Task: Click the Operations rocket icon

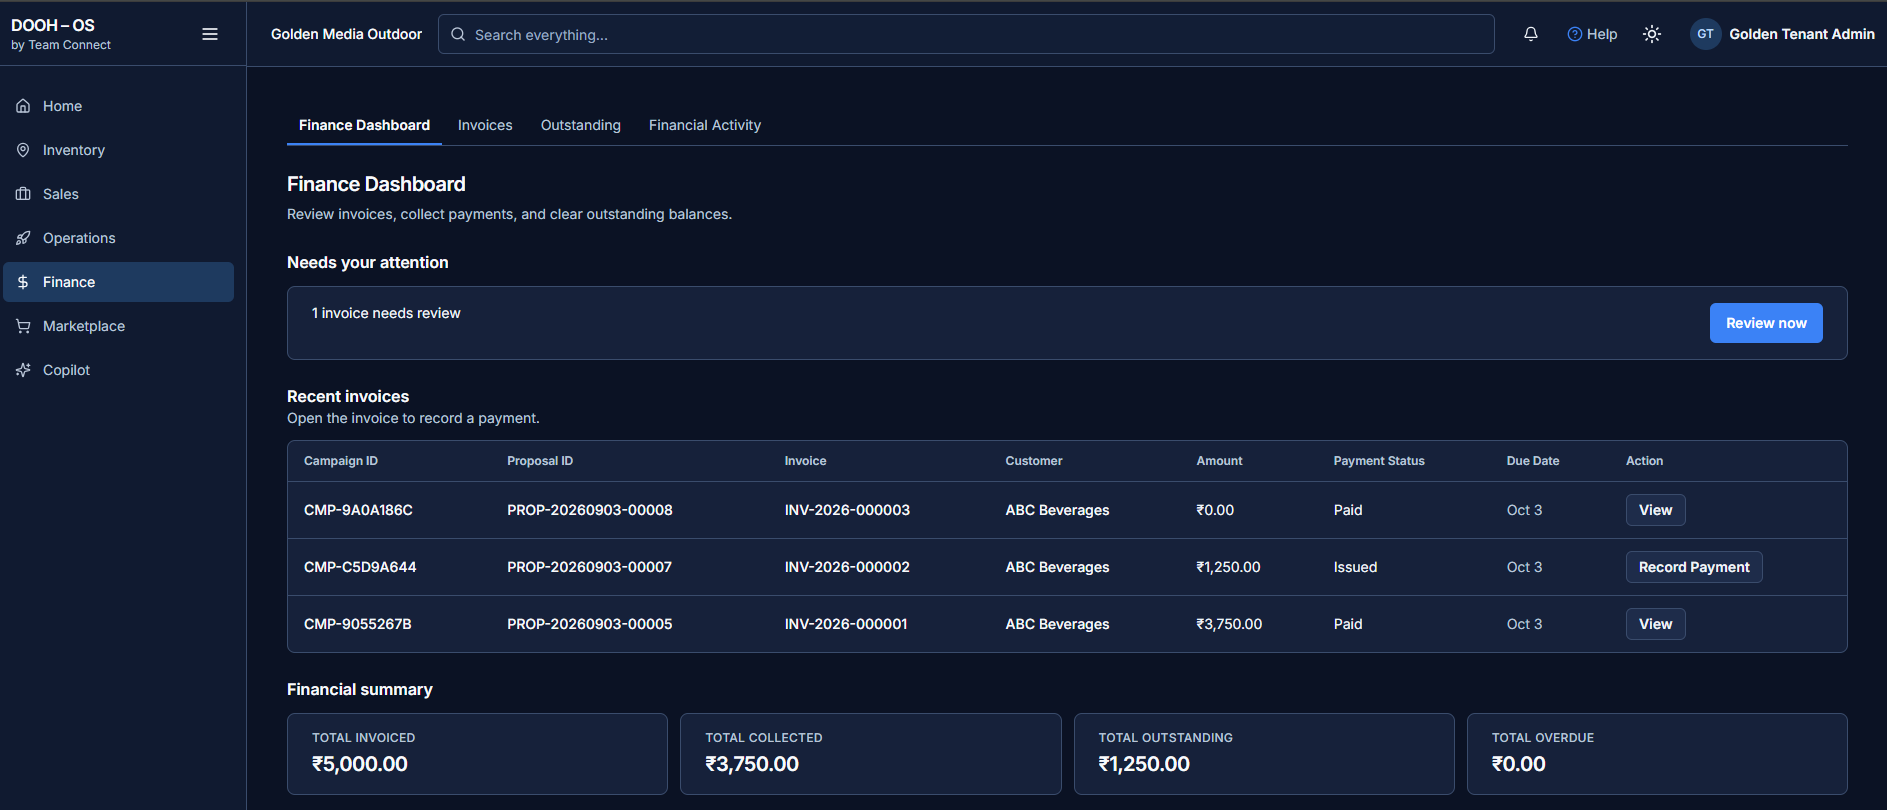Action: point(23,238)
